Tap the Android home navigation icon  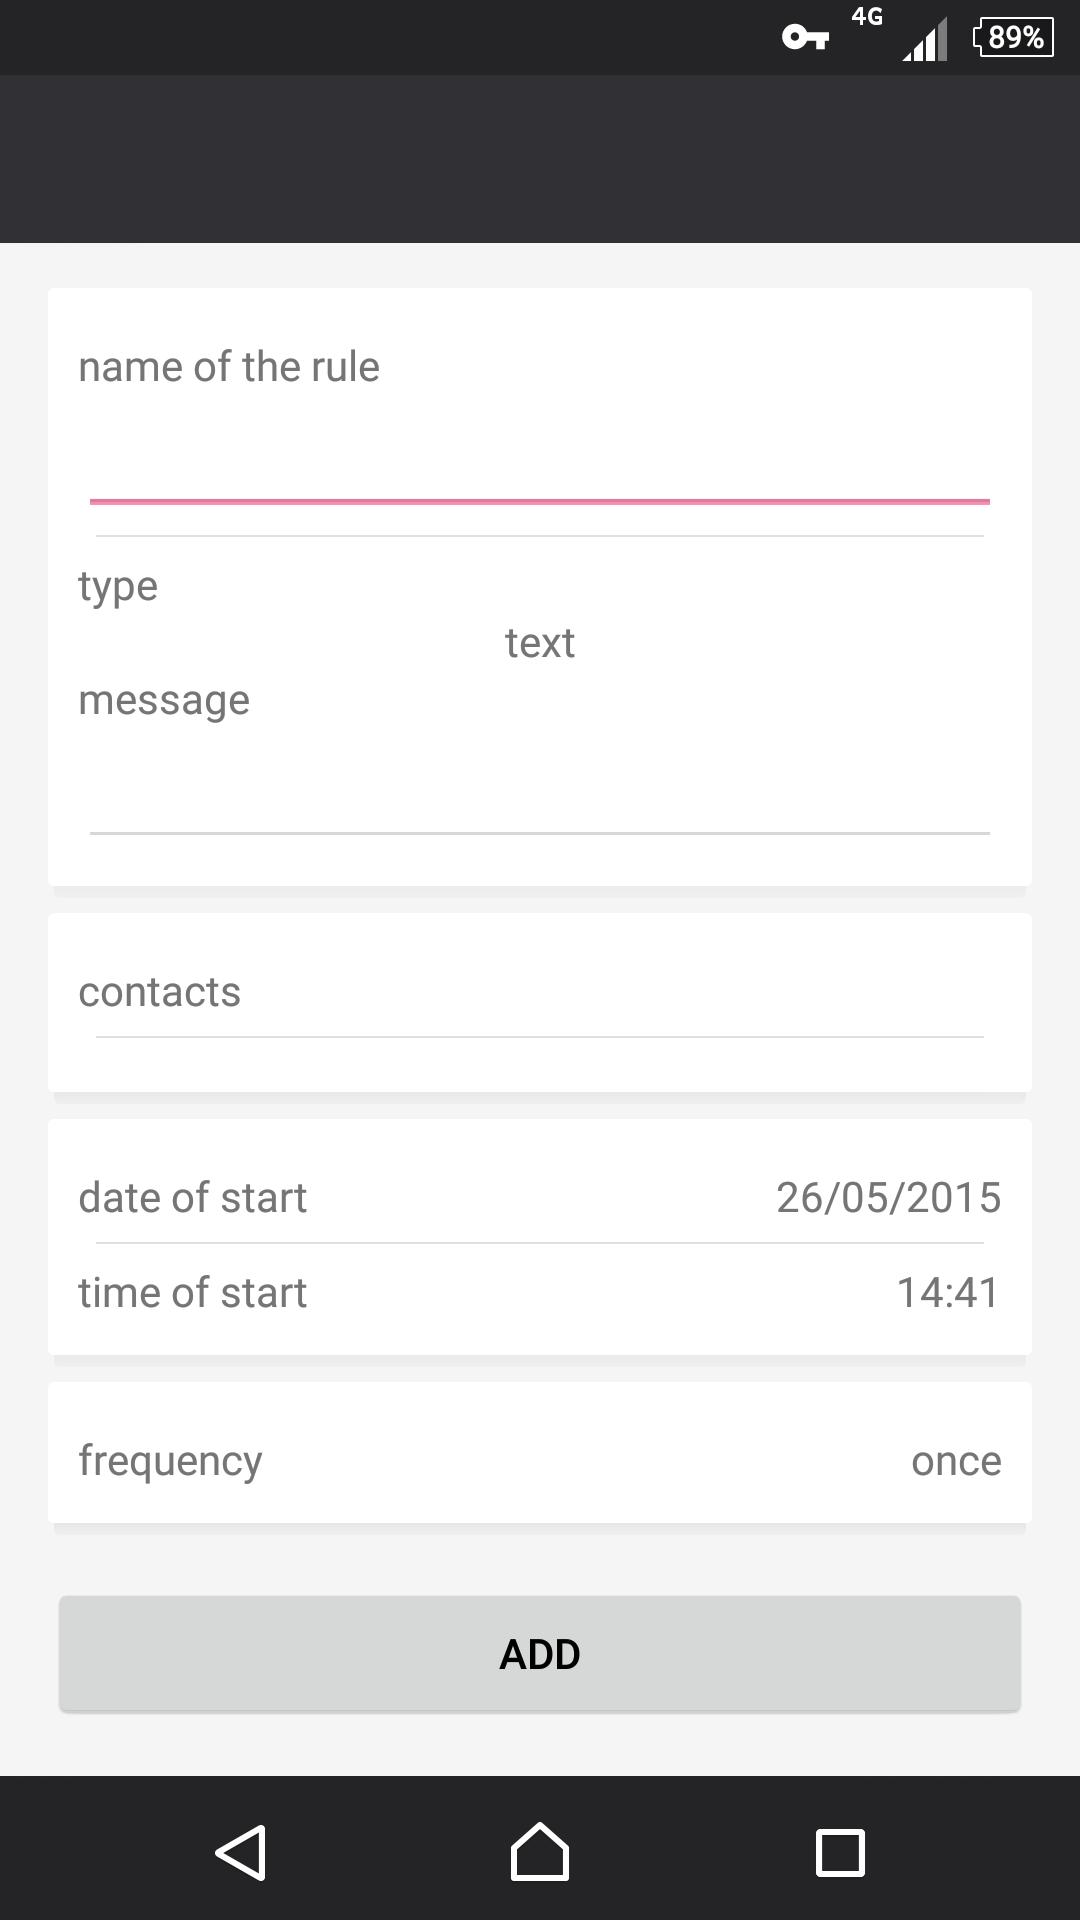[x=540, y=1852]
